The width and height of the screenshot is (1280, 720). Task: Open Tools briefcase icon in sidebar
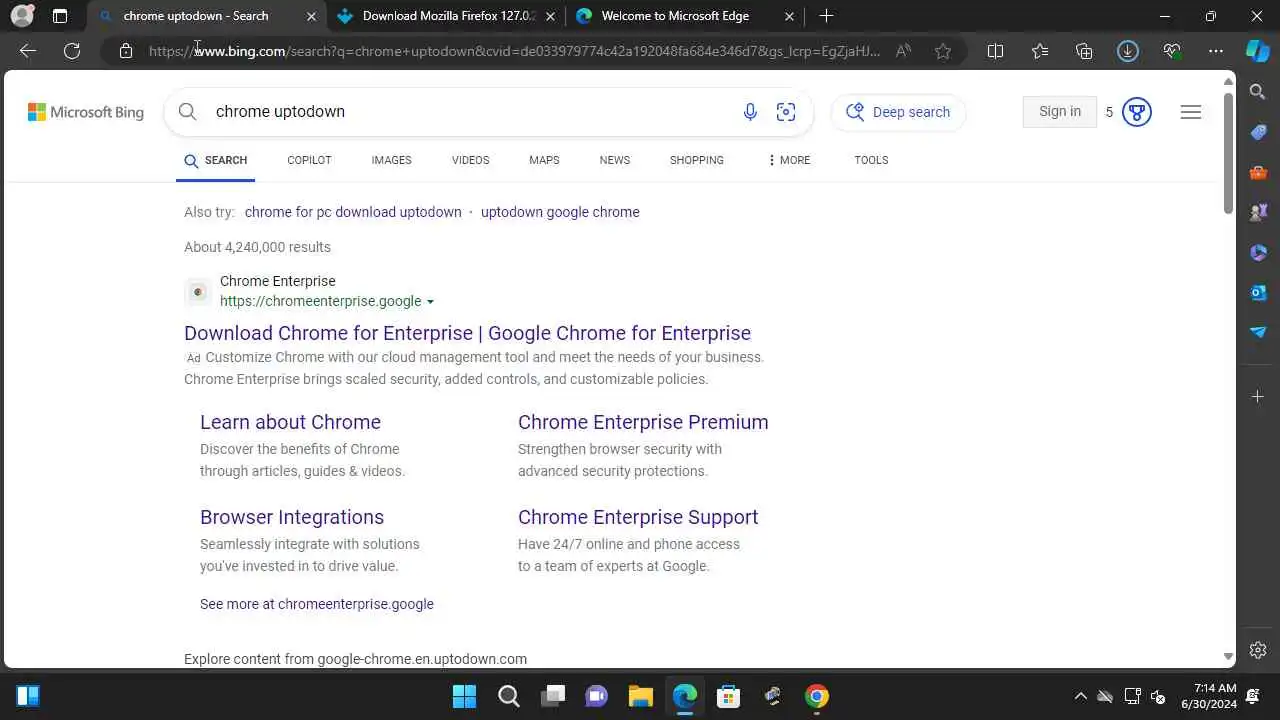(x=1258, y=172)
